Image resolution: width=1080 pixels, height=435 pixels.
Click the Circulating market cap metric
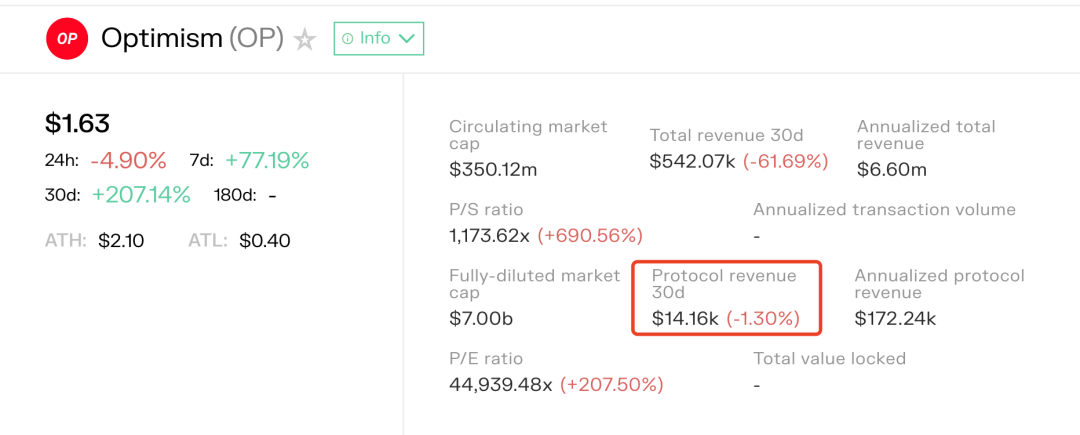(528, 148)
